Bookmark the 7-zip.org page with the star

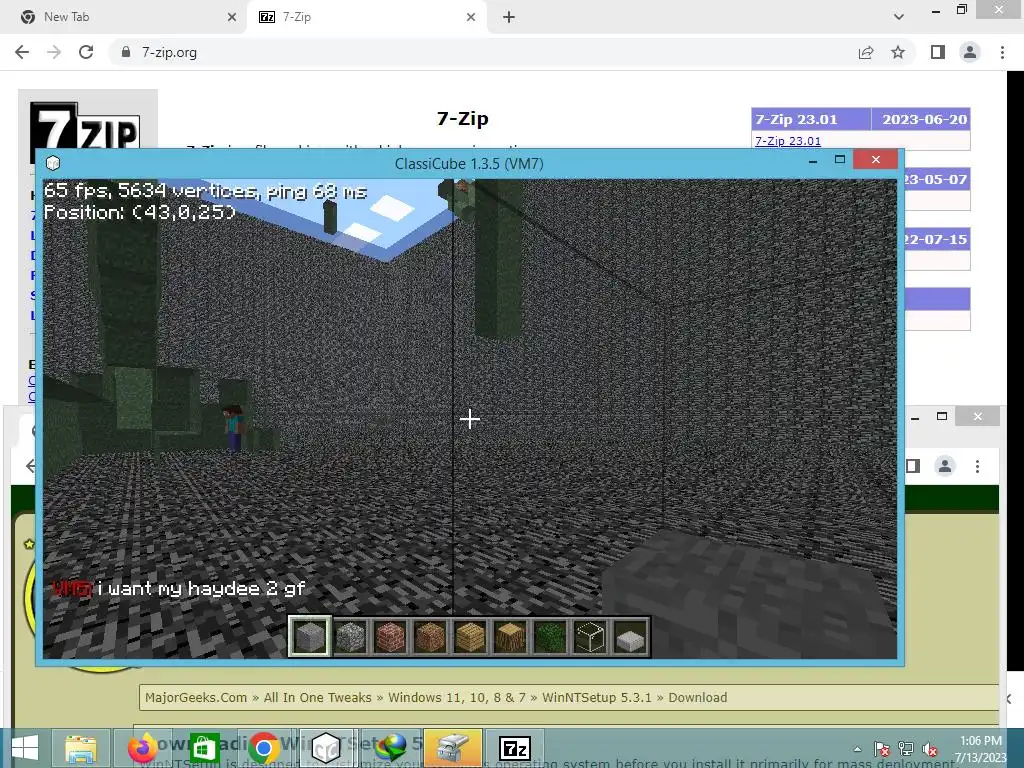898,52
